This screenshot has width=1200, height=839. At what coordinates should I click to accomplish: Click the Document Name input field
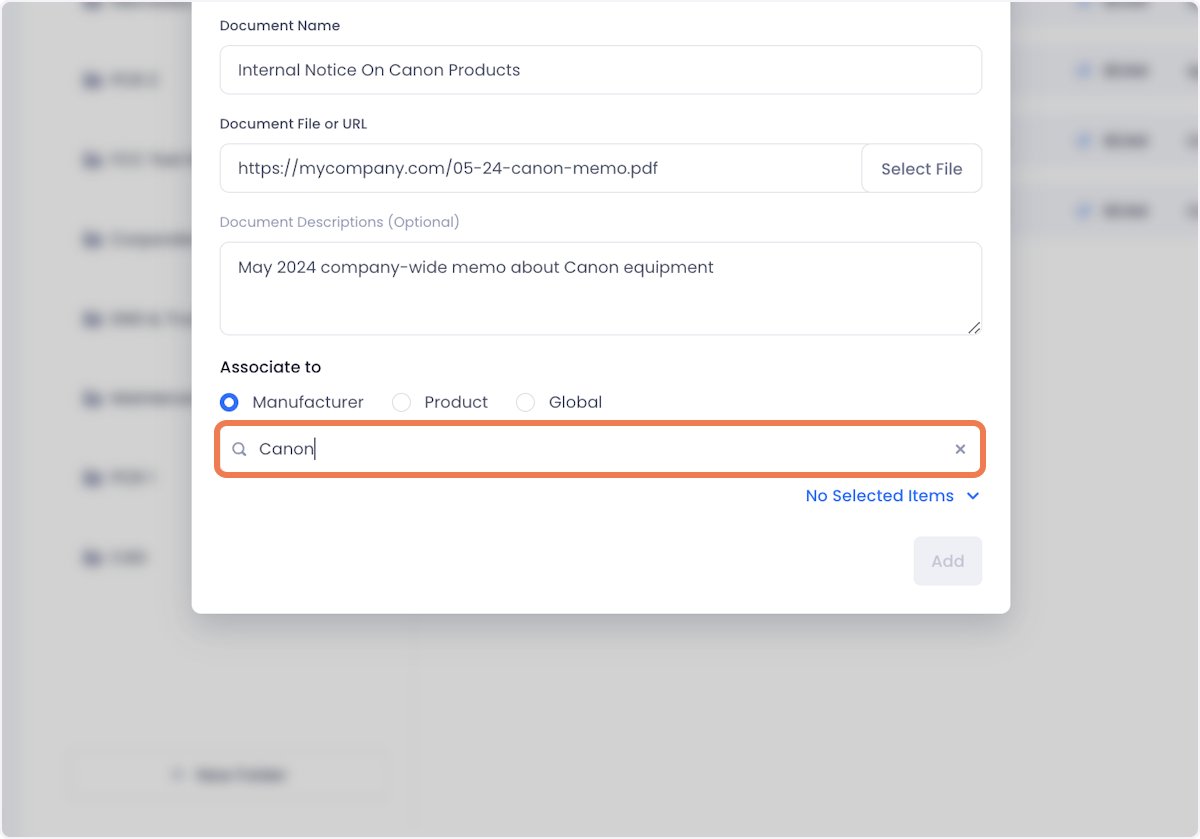(600, 70)
